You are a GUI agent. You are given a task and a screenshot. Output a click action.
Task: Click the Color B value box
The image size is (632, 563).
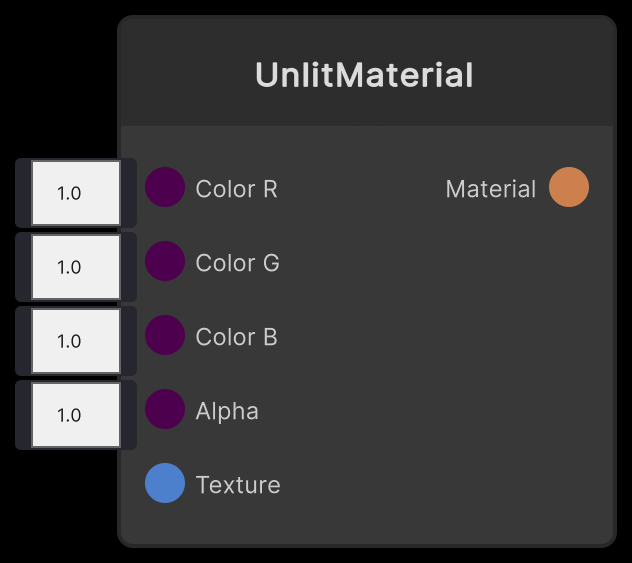pos(76,341)
